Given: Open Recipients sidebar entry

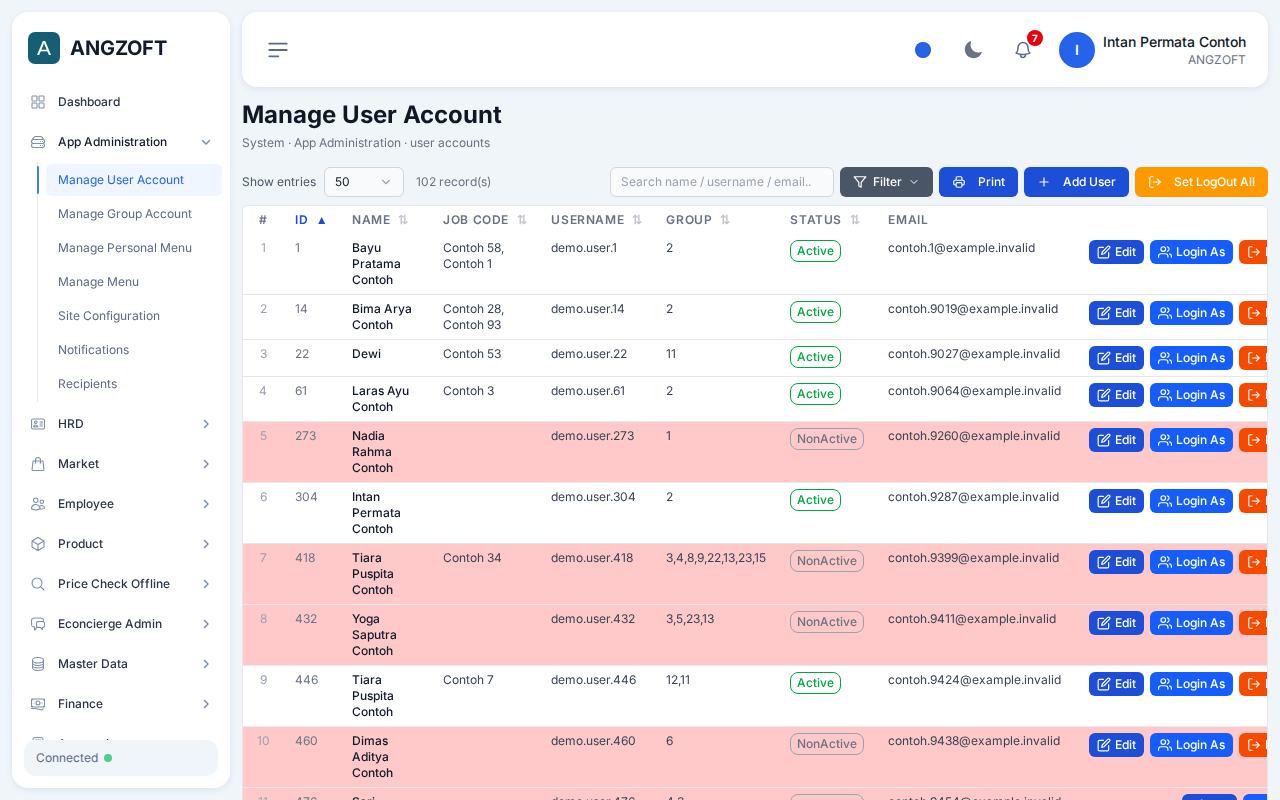Looking at the screenshot, I should 133,384.
